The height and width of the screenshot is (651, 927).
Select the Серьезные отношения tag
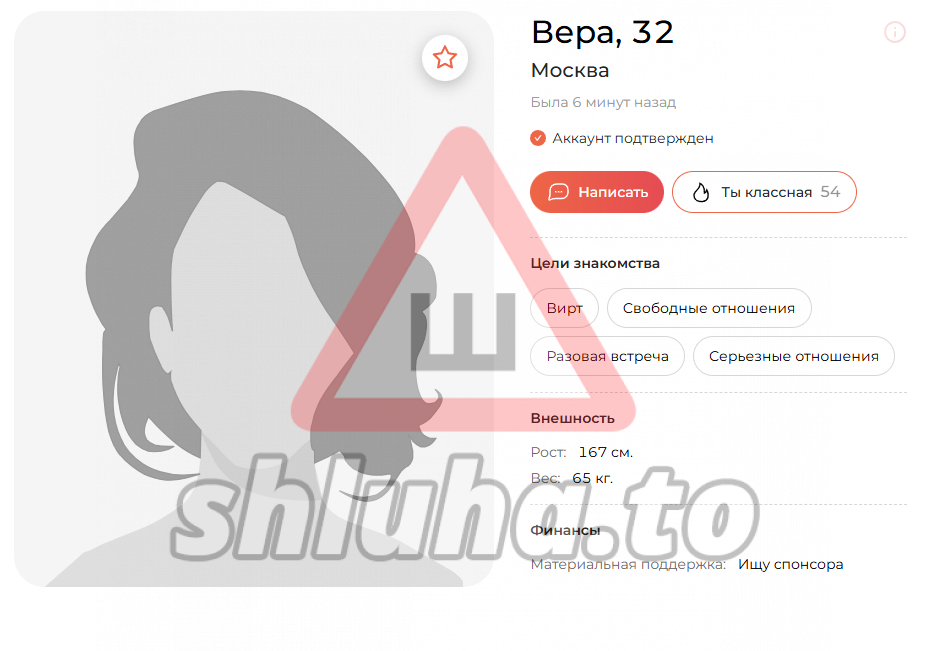pos(793,356)
